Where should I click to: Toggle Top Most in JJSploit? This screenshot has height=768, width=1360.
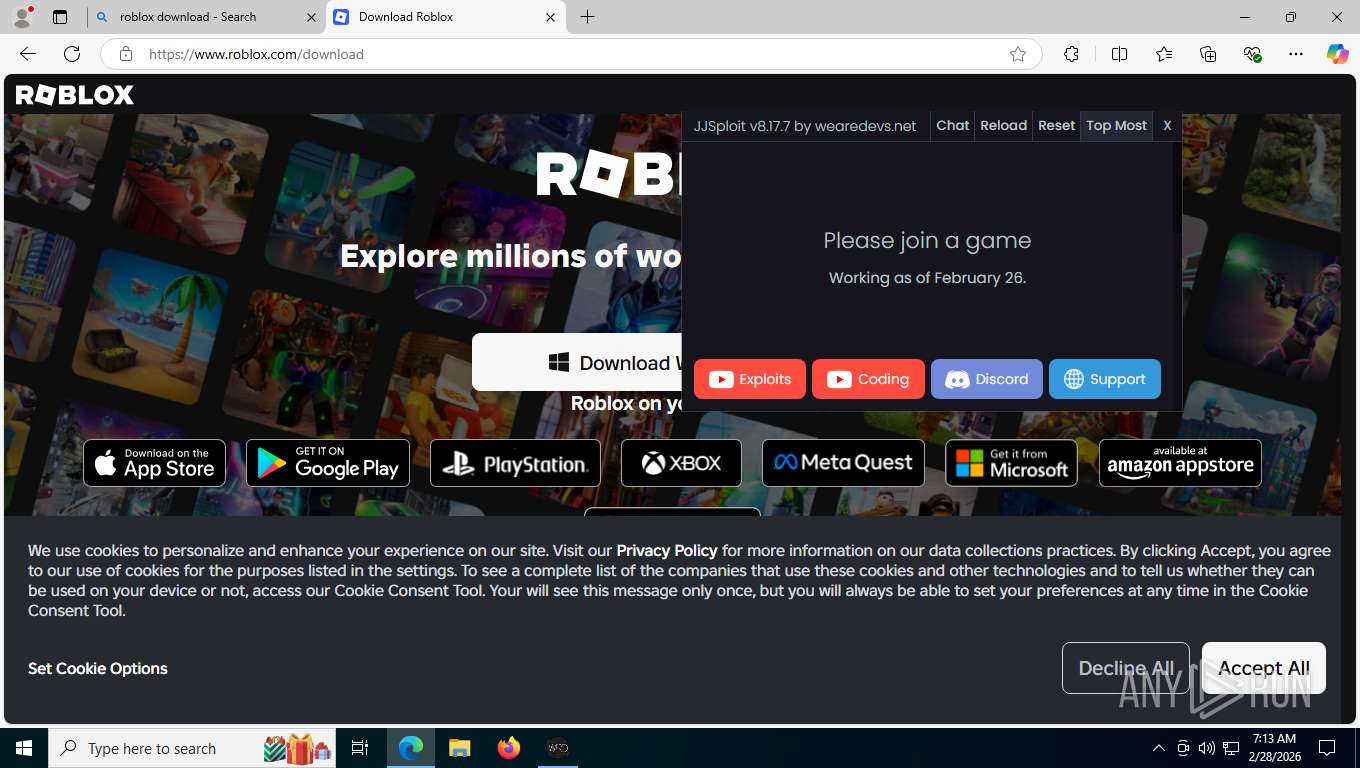coord(1116,125)
